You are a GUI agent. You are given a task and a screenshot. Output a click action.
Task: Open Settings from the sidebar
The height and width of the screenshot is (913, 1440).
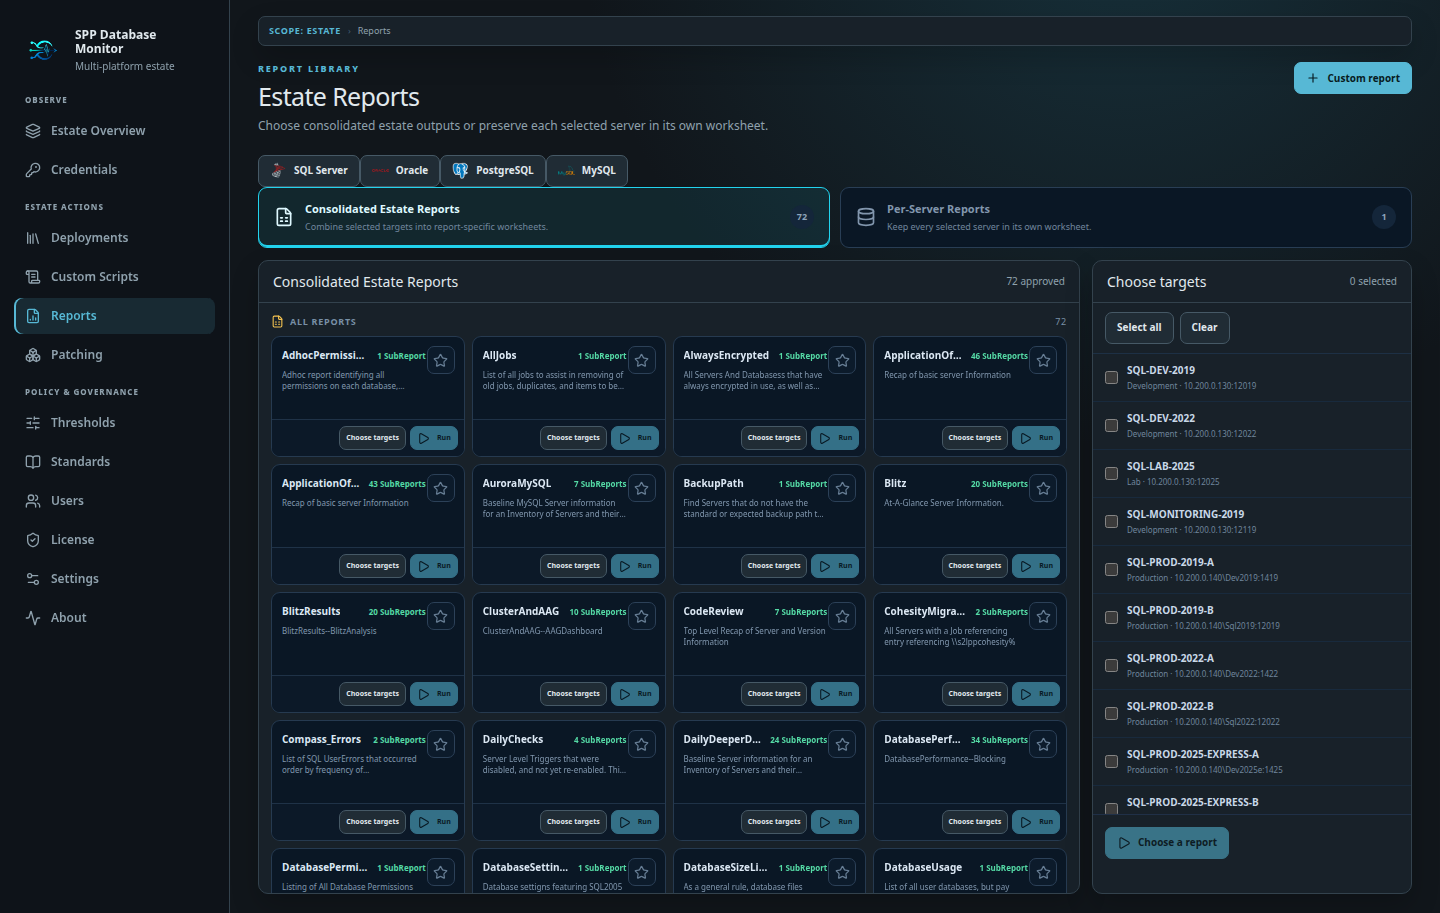114,579
